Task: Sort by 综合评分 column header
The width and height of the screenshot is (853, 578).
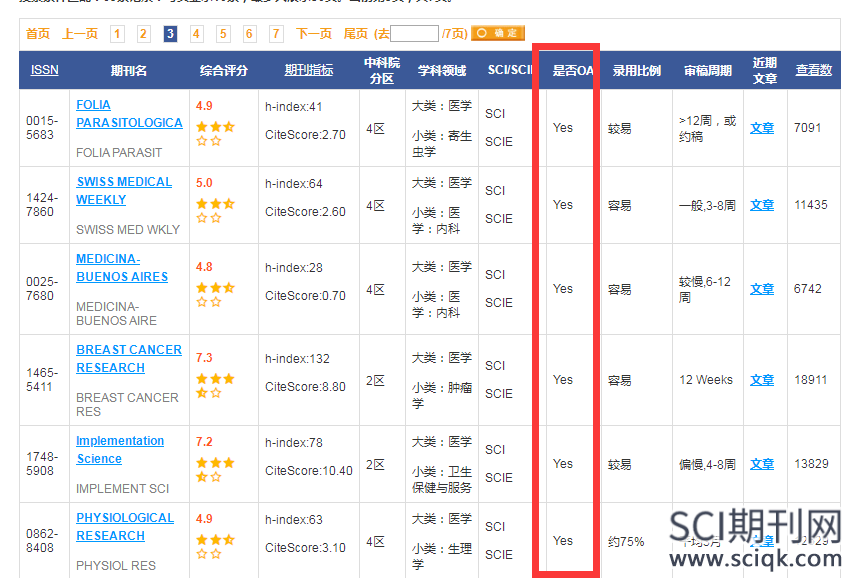Action: (223, 71)
